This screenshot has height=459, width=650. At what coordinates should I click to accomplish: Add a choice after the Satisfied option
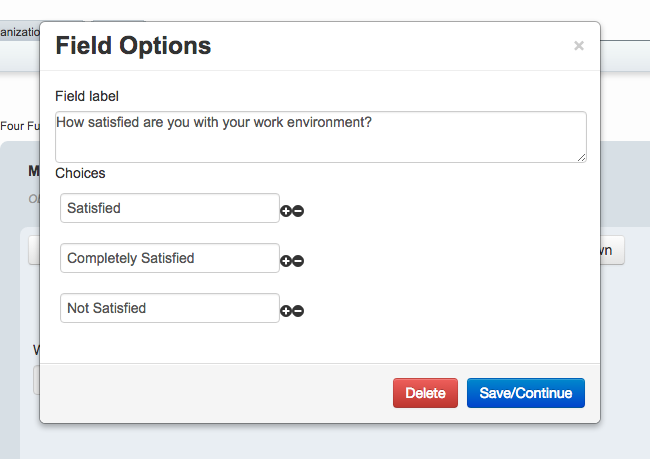[286, 211]
